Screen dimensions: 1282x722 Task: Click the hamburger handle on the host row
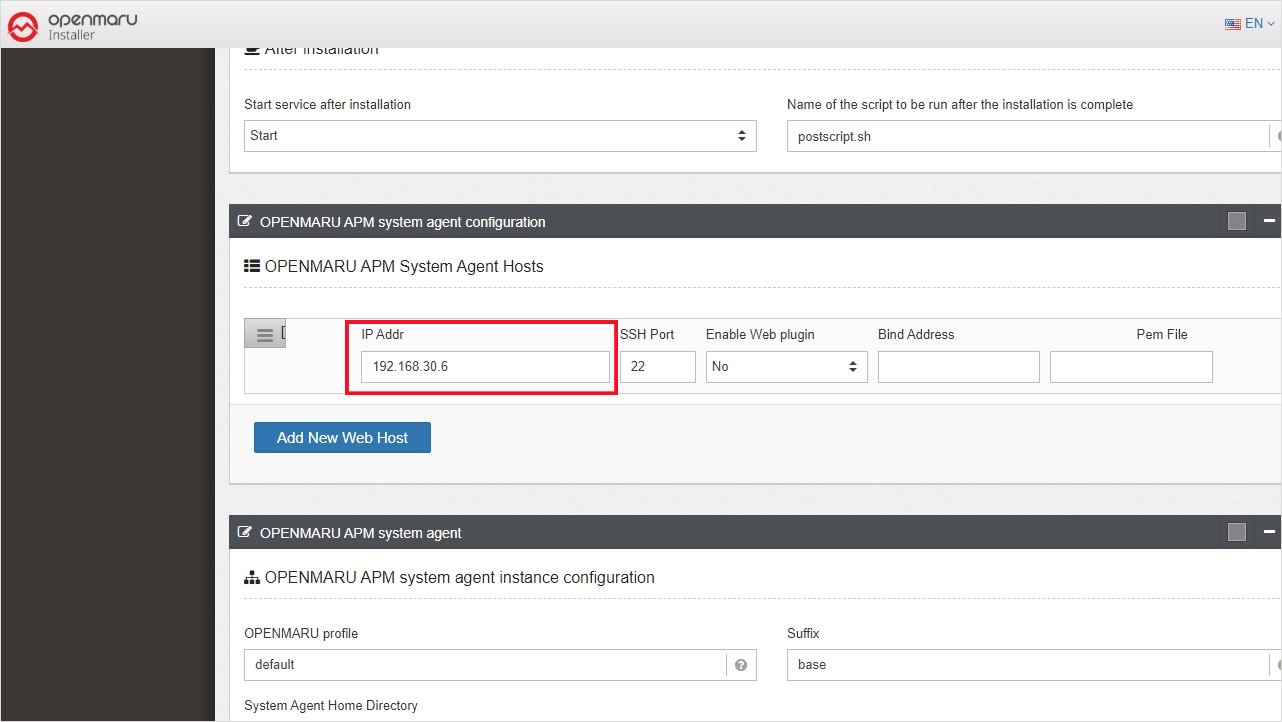(265, 335)
